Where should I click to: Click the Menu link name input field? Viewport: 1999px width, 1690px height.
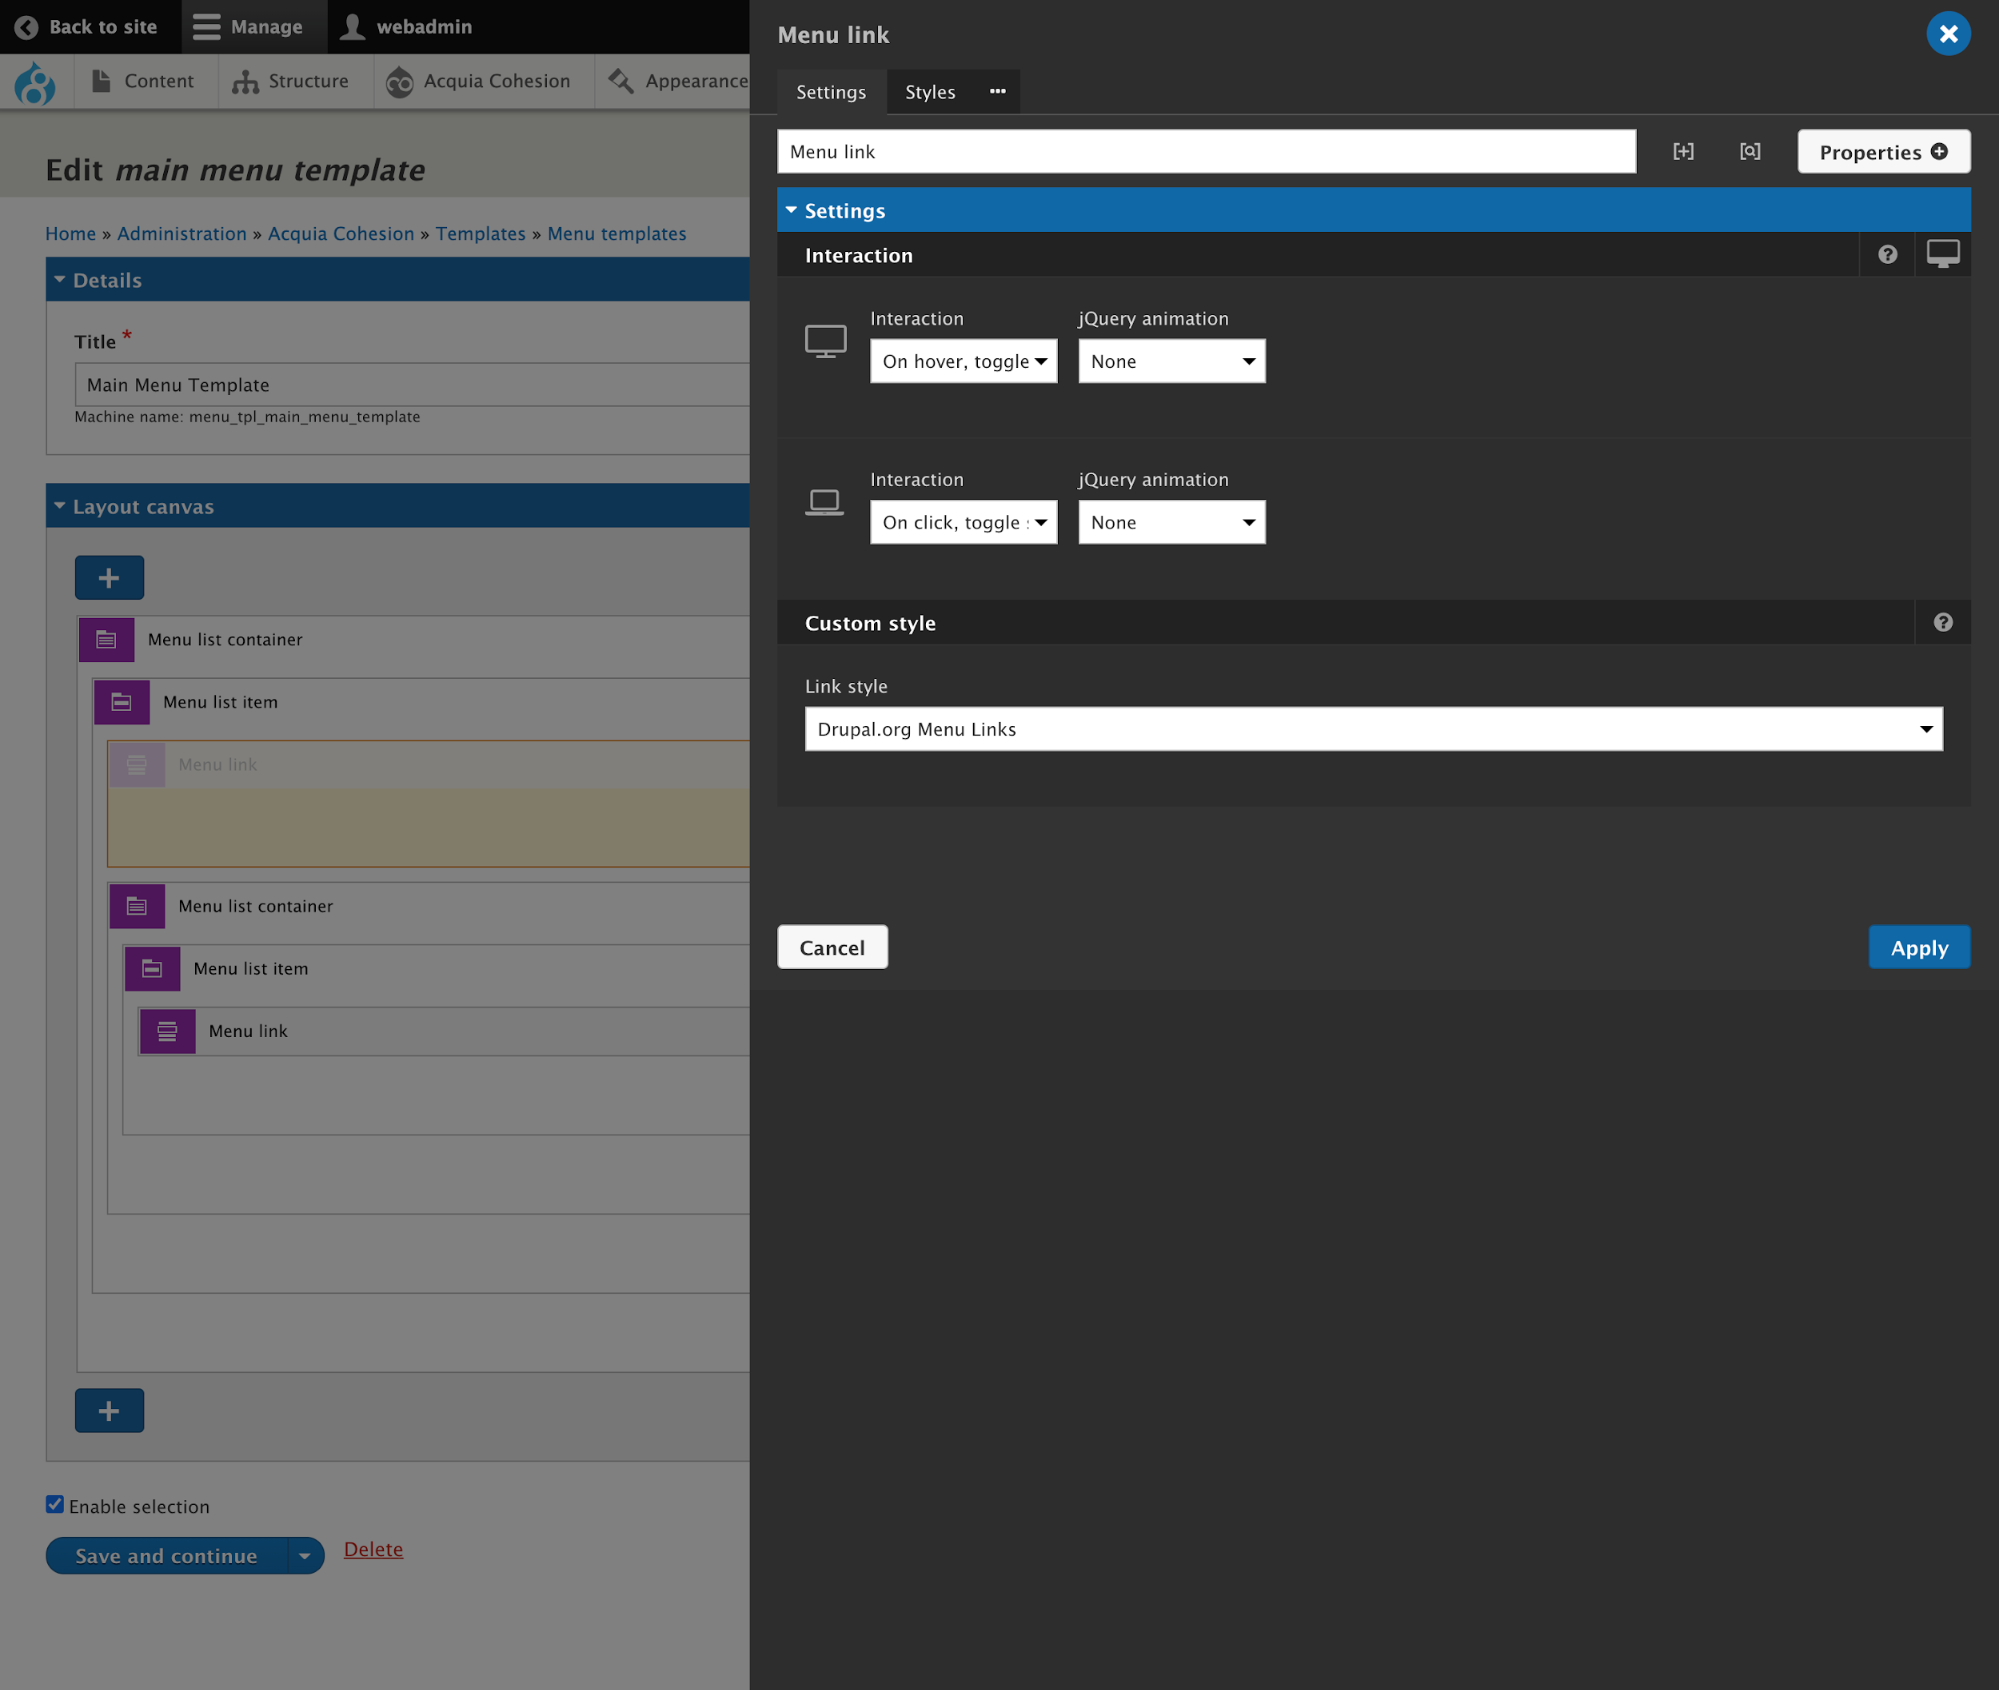(x=1206, y=153)
